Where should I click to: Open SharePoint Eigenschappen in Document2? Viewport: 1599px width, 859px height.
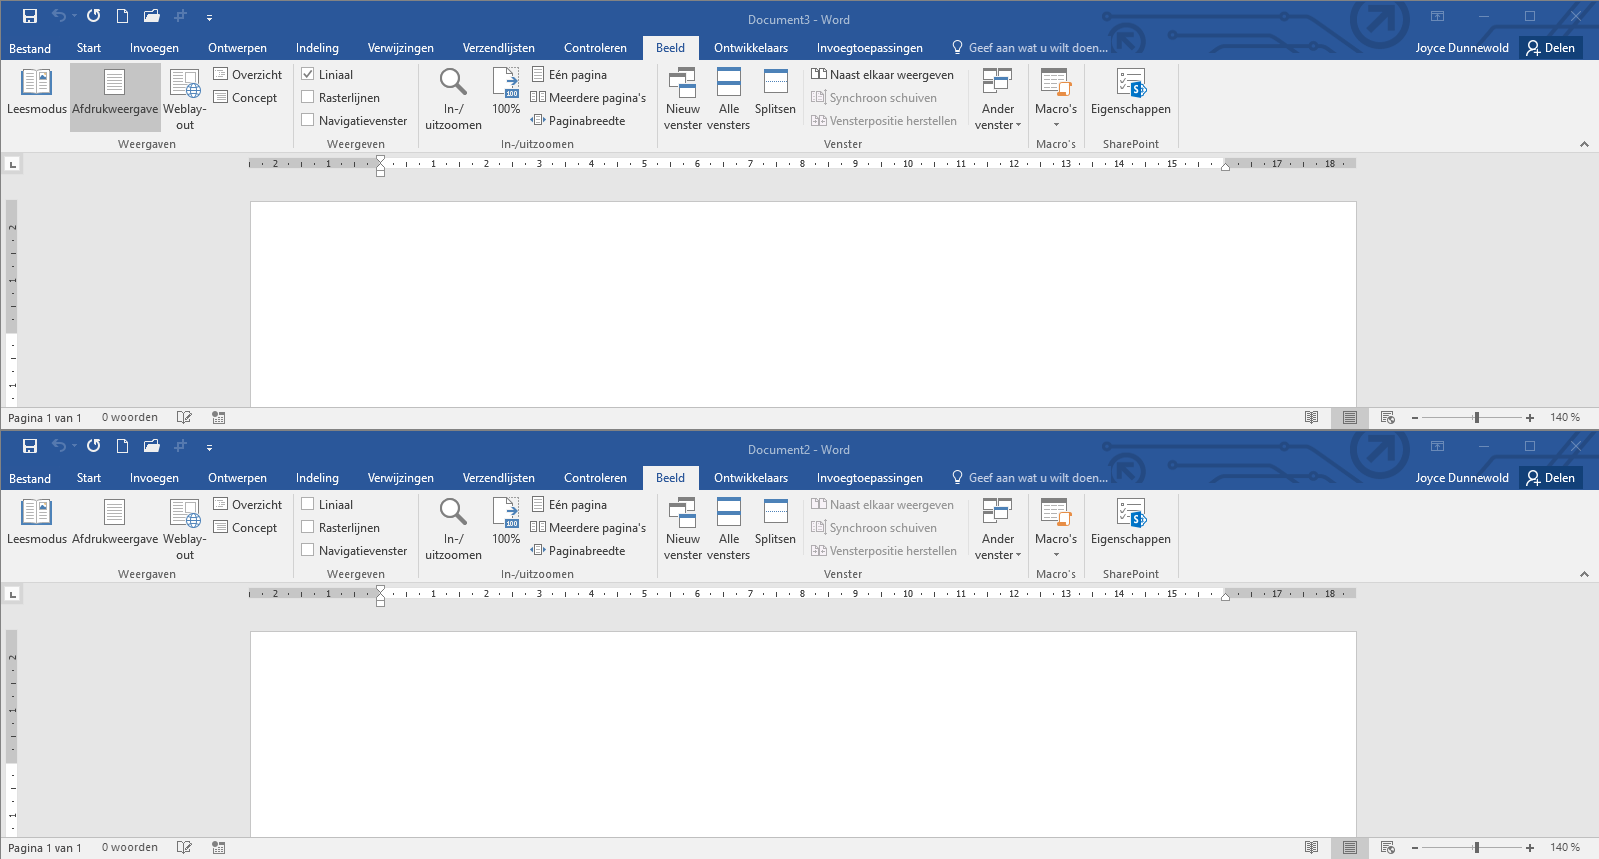[1131, 522]
